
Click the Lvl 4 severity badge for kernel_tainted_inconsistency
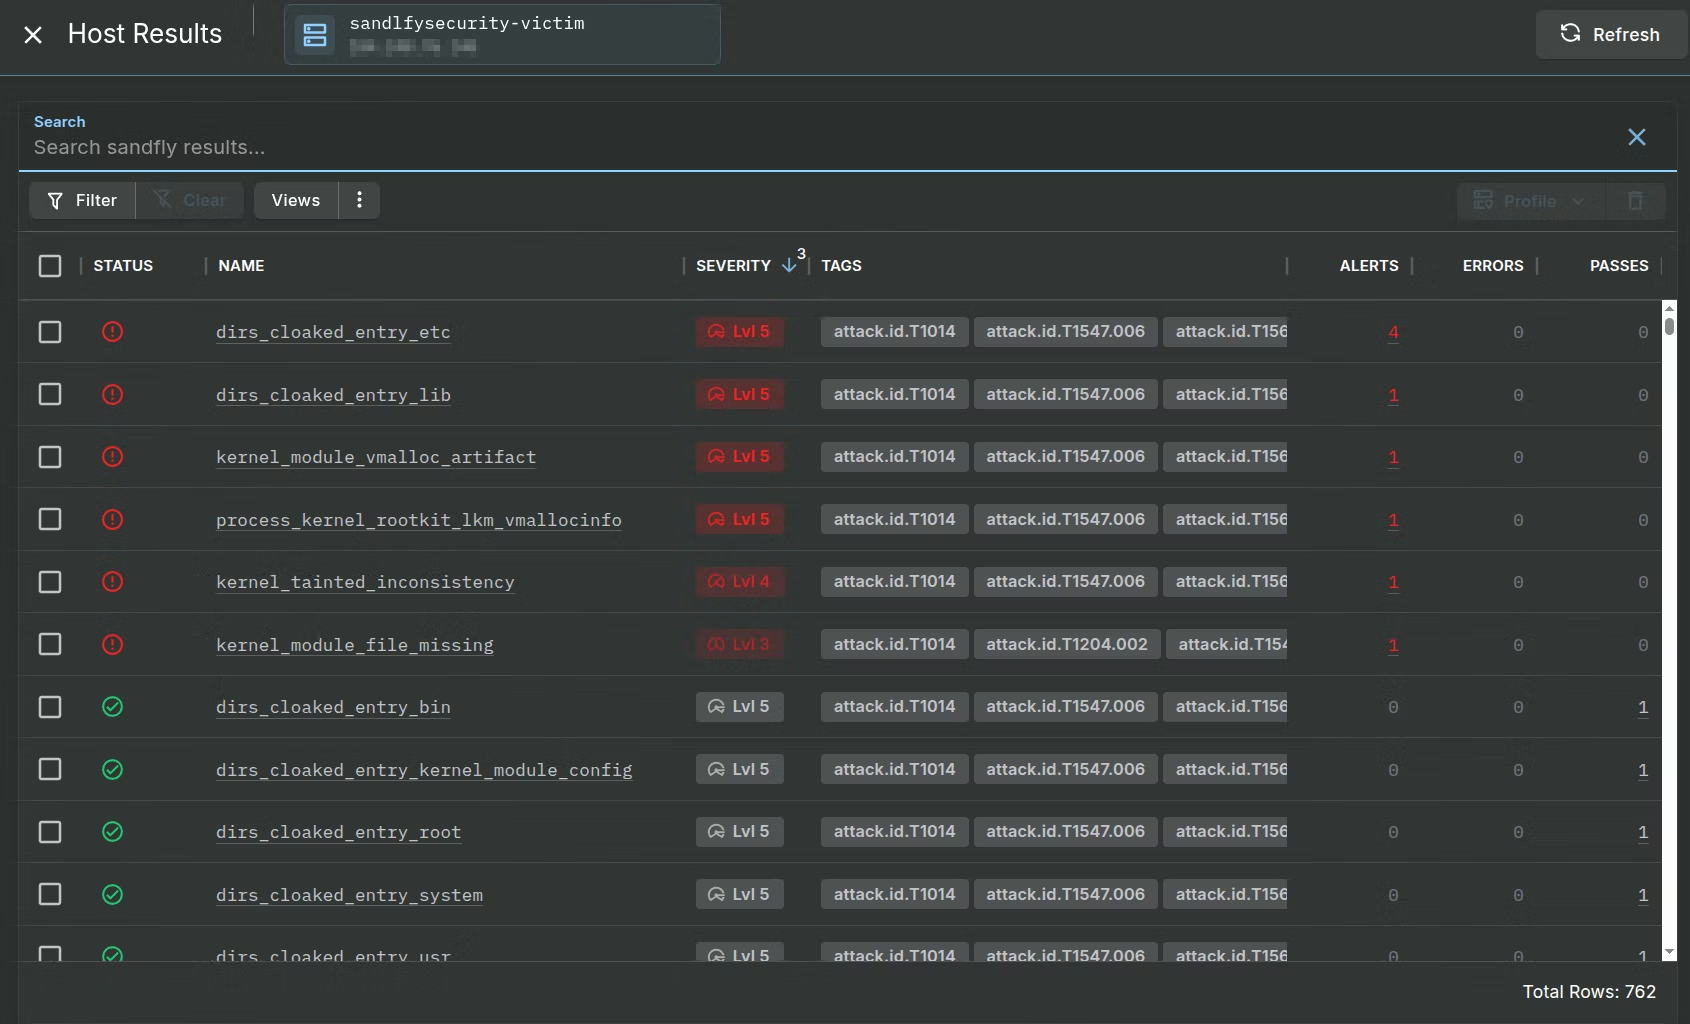pyautogui.click(x=740, y=582)
